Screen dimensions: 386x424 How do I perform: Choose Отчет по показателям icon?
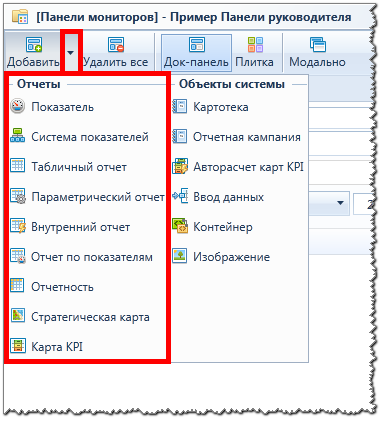[18, 256]
